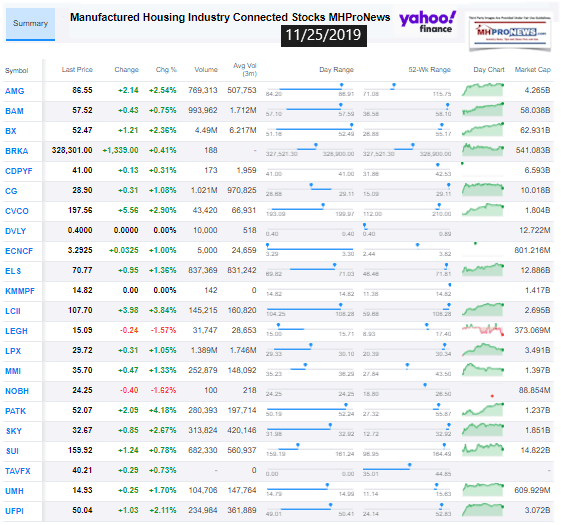Screen dimensions: 561x525
Task: Open the SUI ticker link
Action: tap(12, 451)
